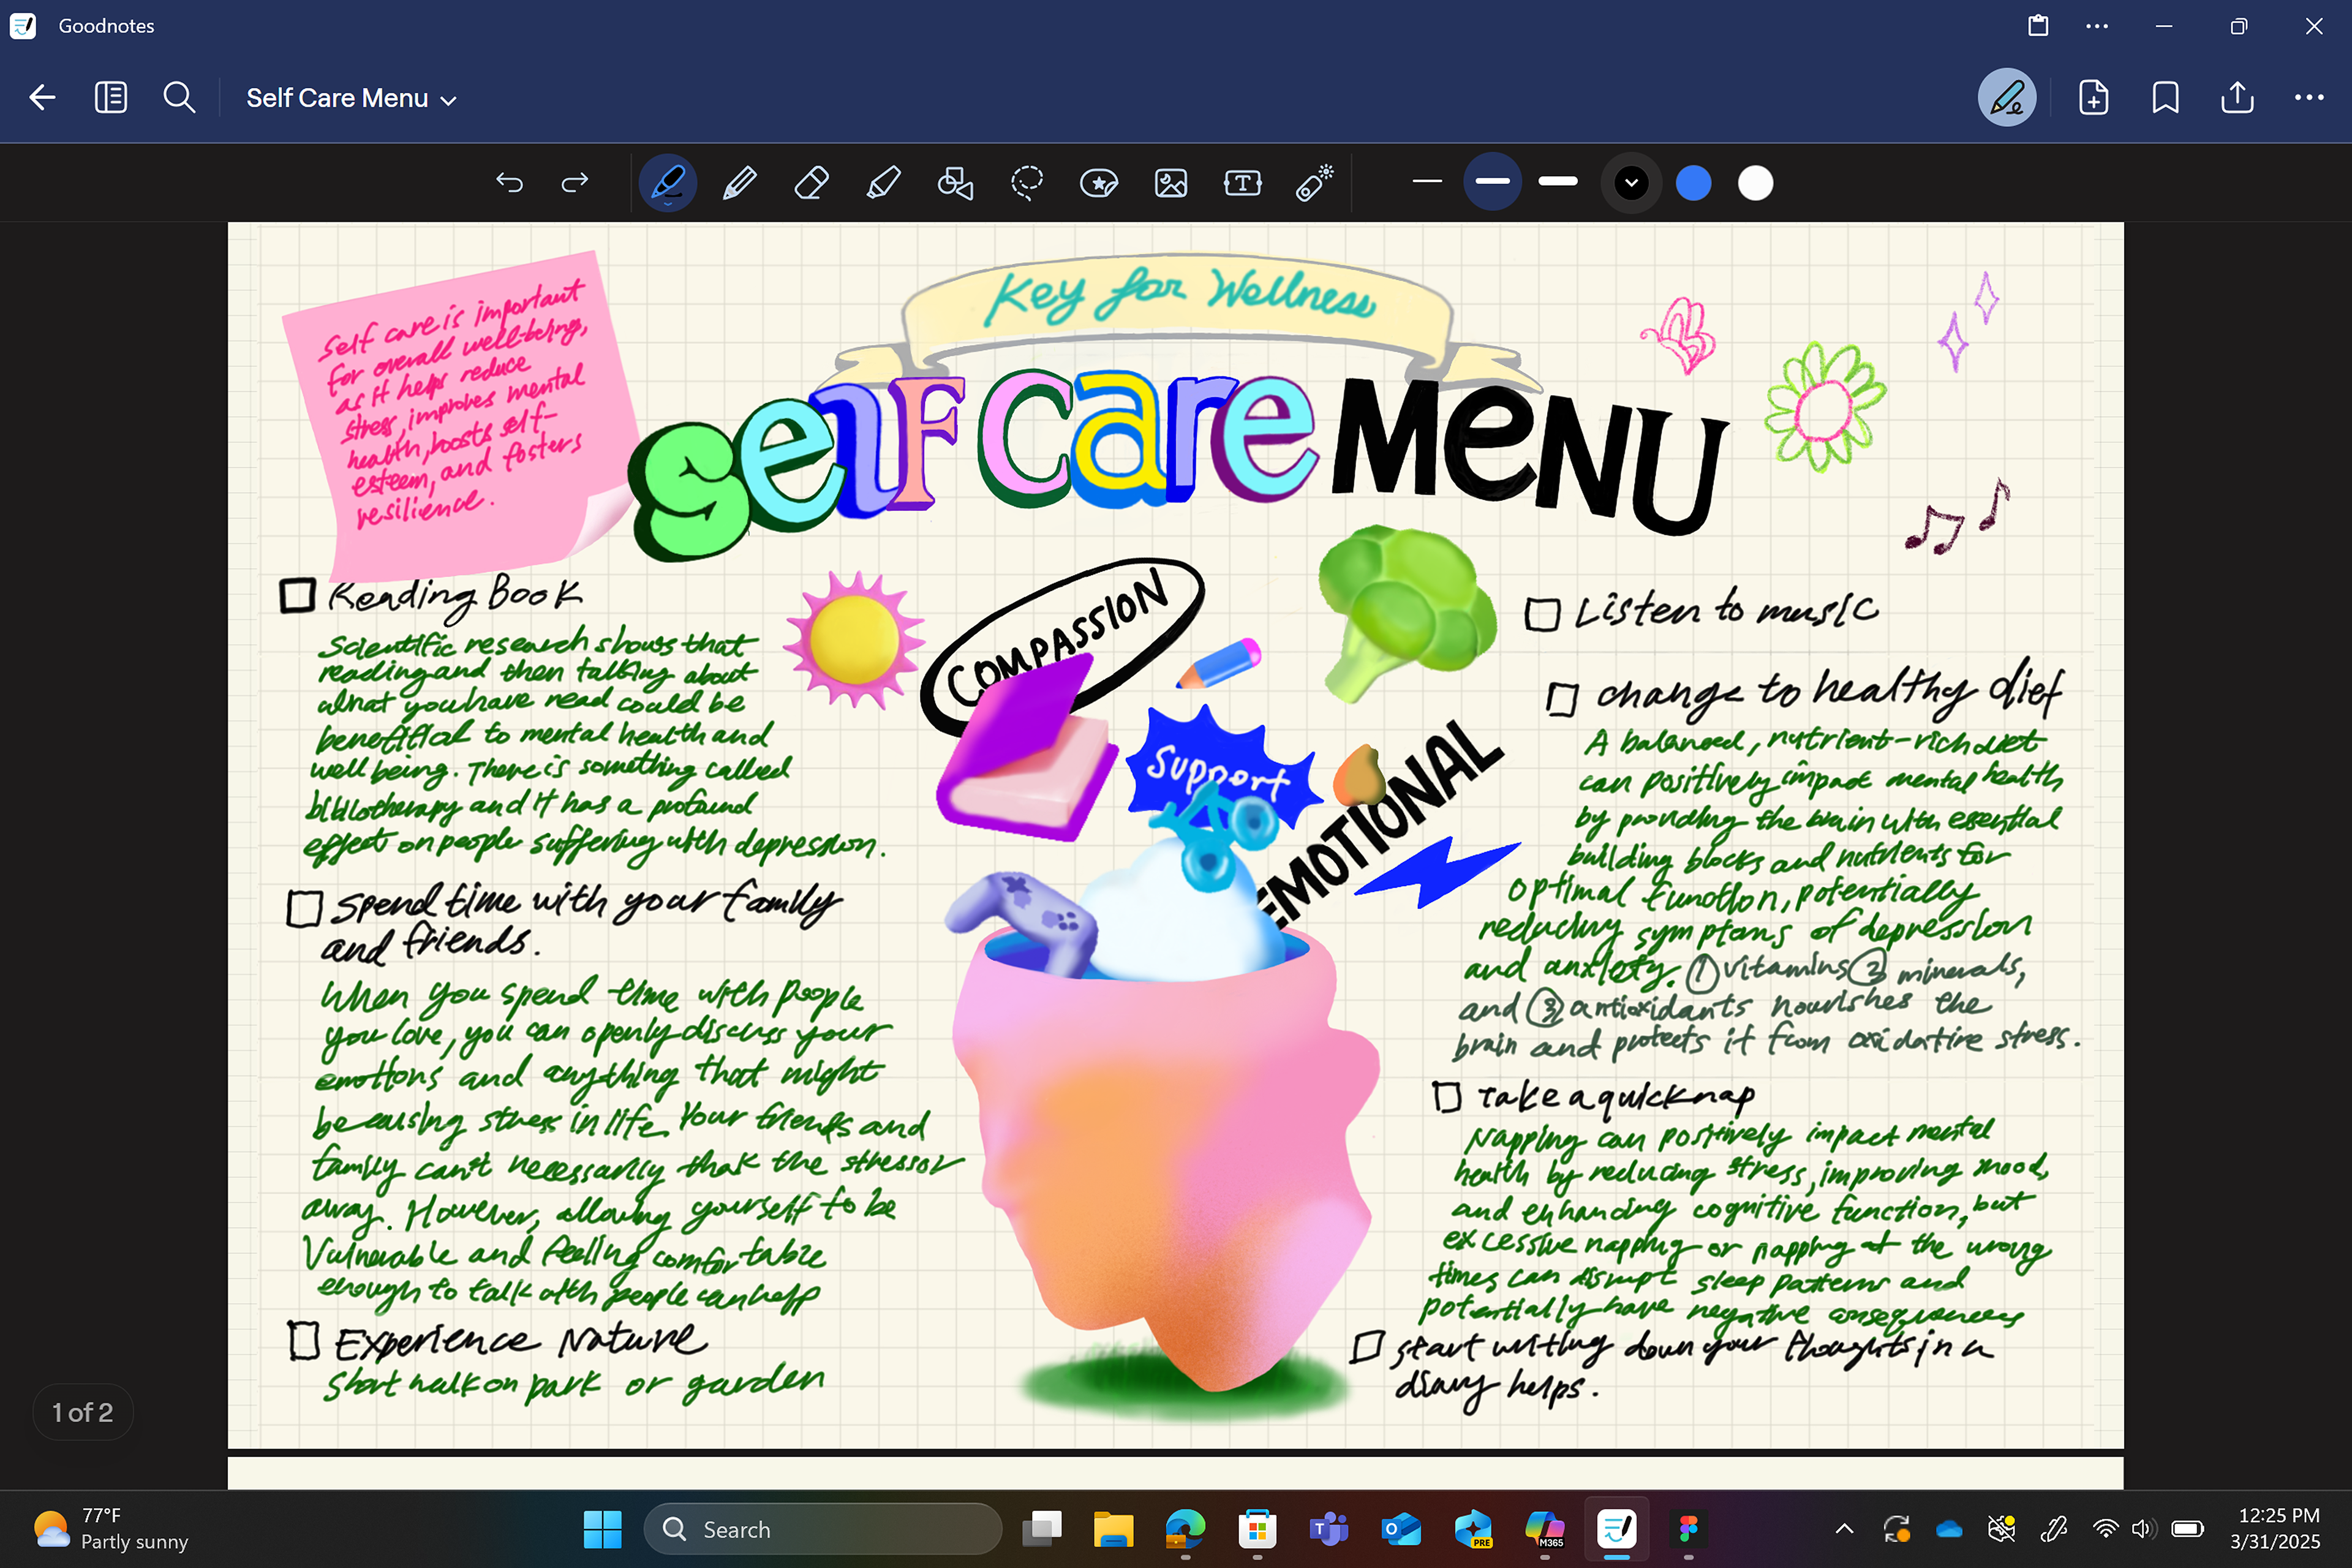Select the Text box tool
Image resolution: width=2352 pixels, height=1568 pixels.
[1242, 183]
